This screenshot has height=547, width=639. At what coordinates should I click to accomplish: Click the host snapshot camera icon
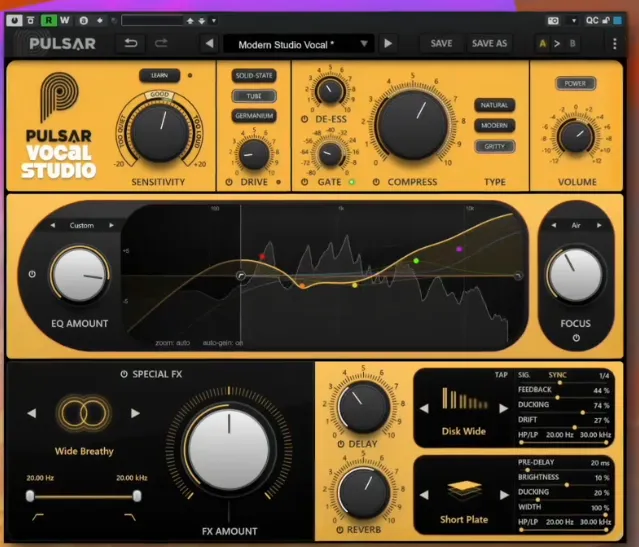[x=553, y=20]
